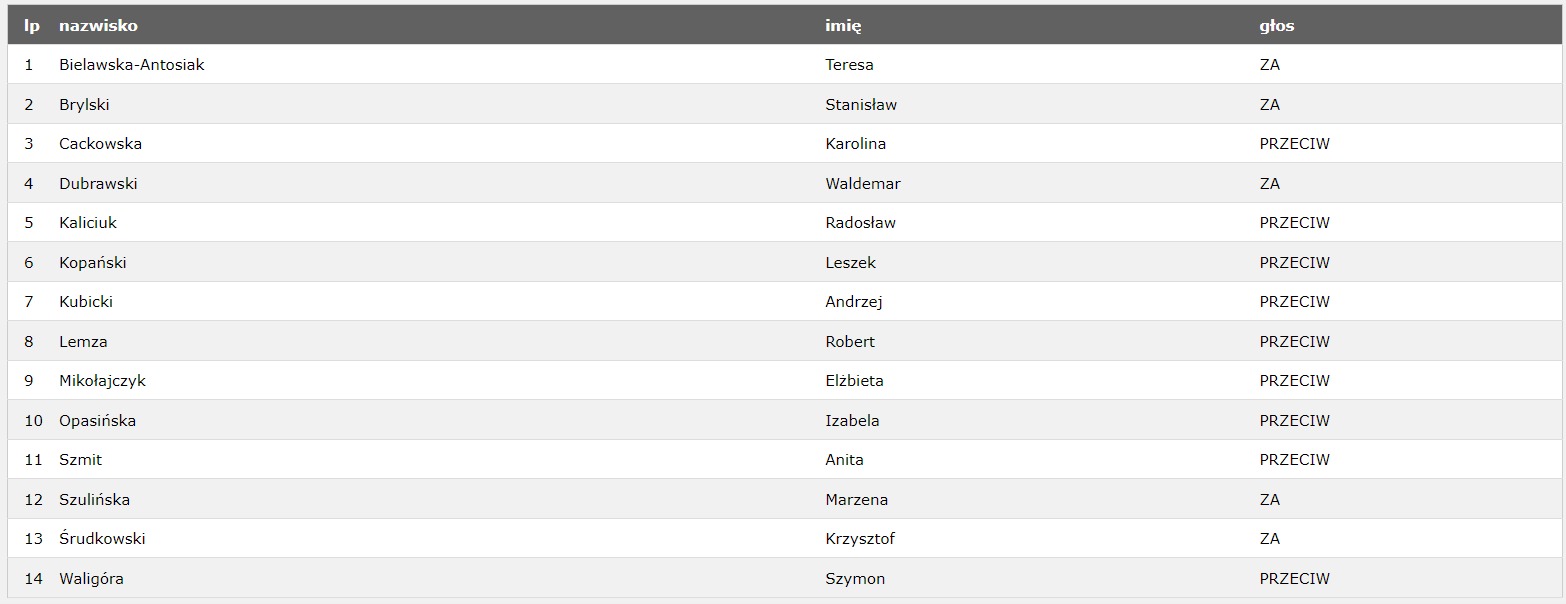Click the first name Izabela
Viewport: 1566px width, 604px height.
pos(852,420)
